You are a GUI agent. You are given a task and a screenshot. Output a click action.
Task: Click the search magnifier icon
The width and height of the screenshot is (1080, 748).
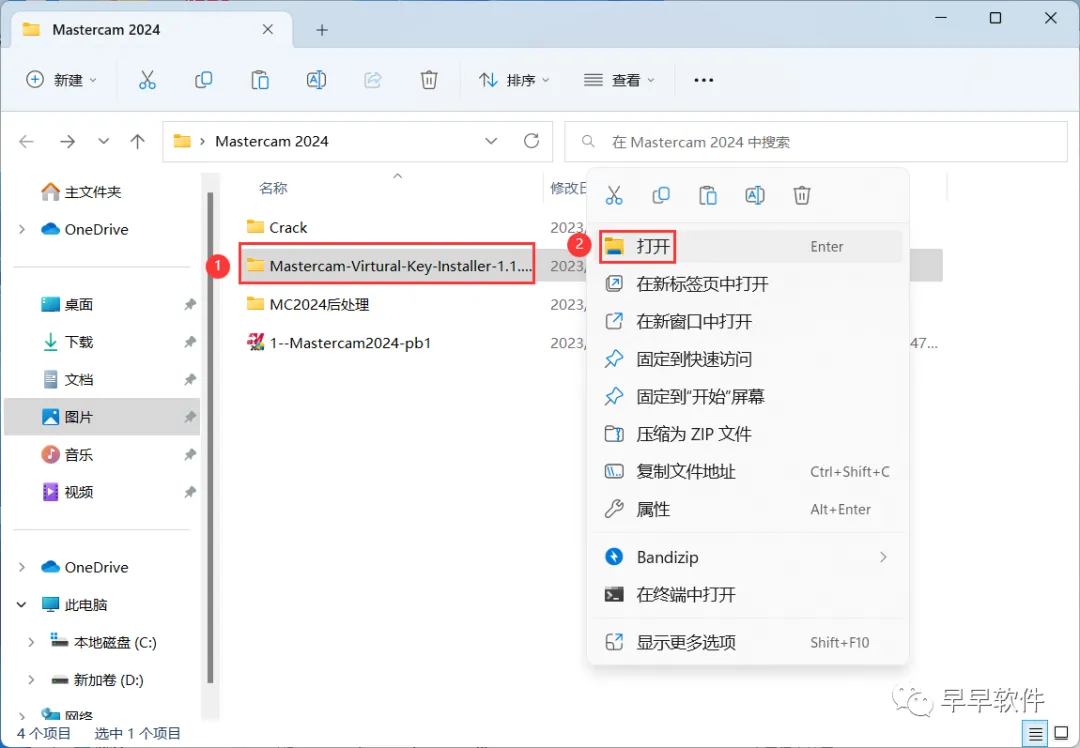point(588,141)
